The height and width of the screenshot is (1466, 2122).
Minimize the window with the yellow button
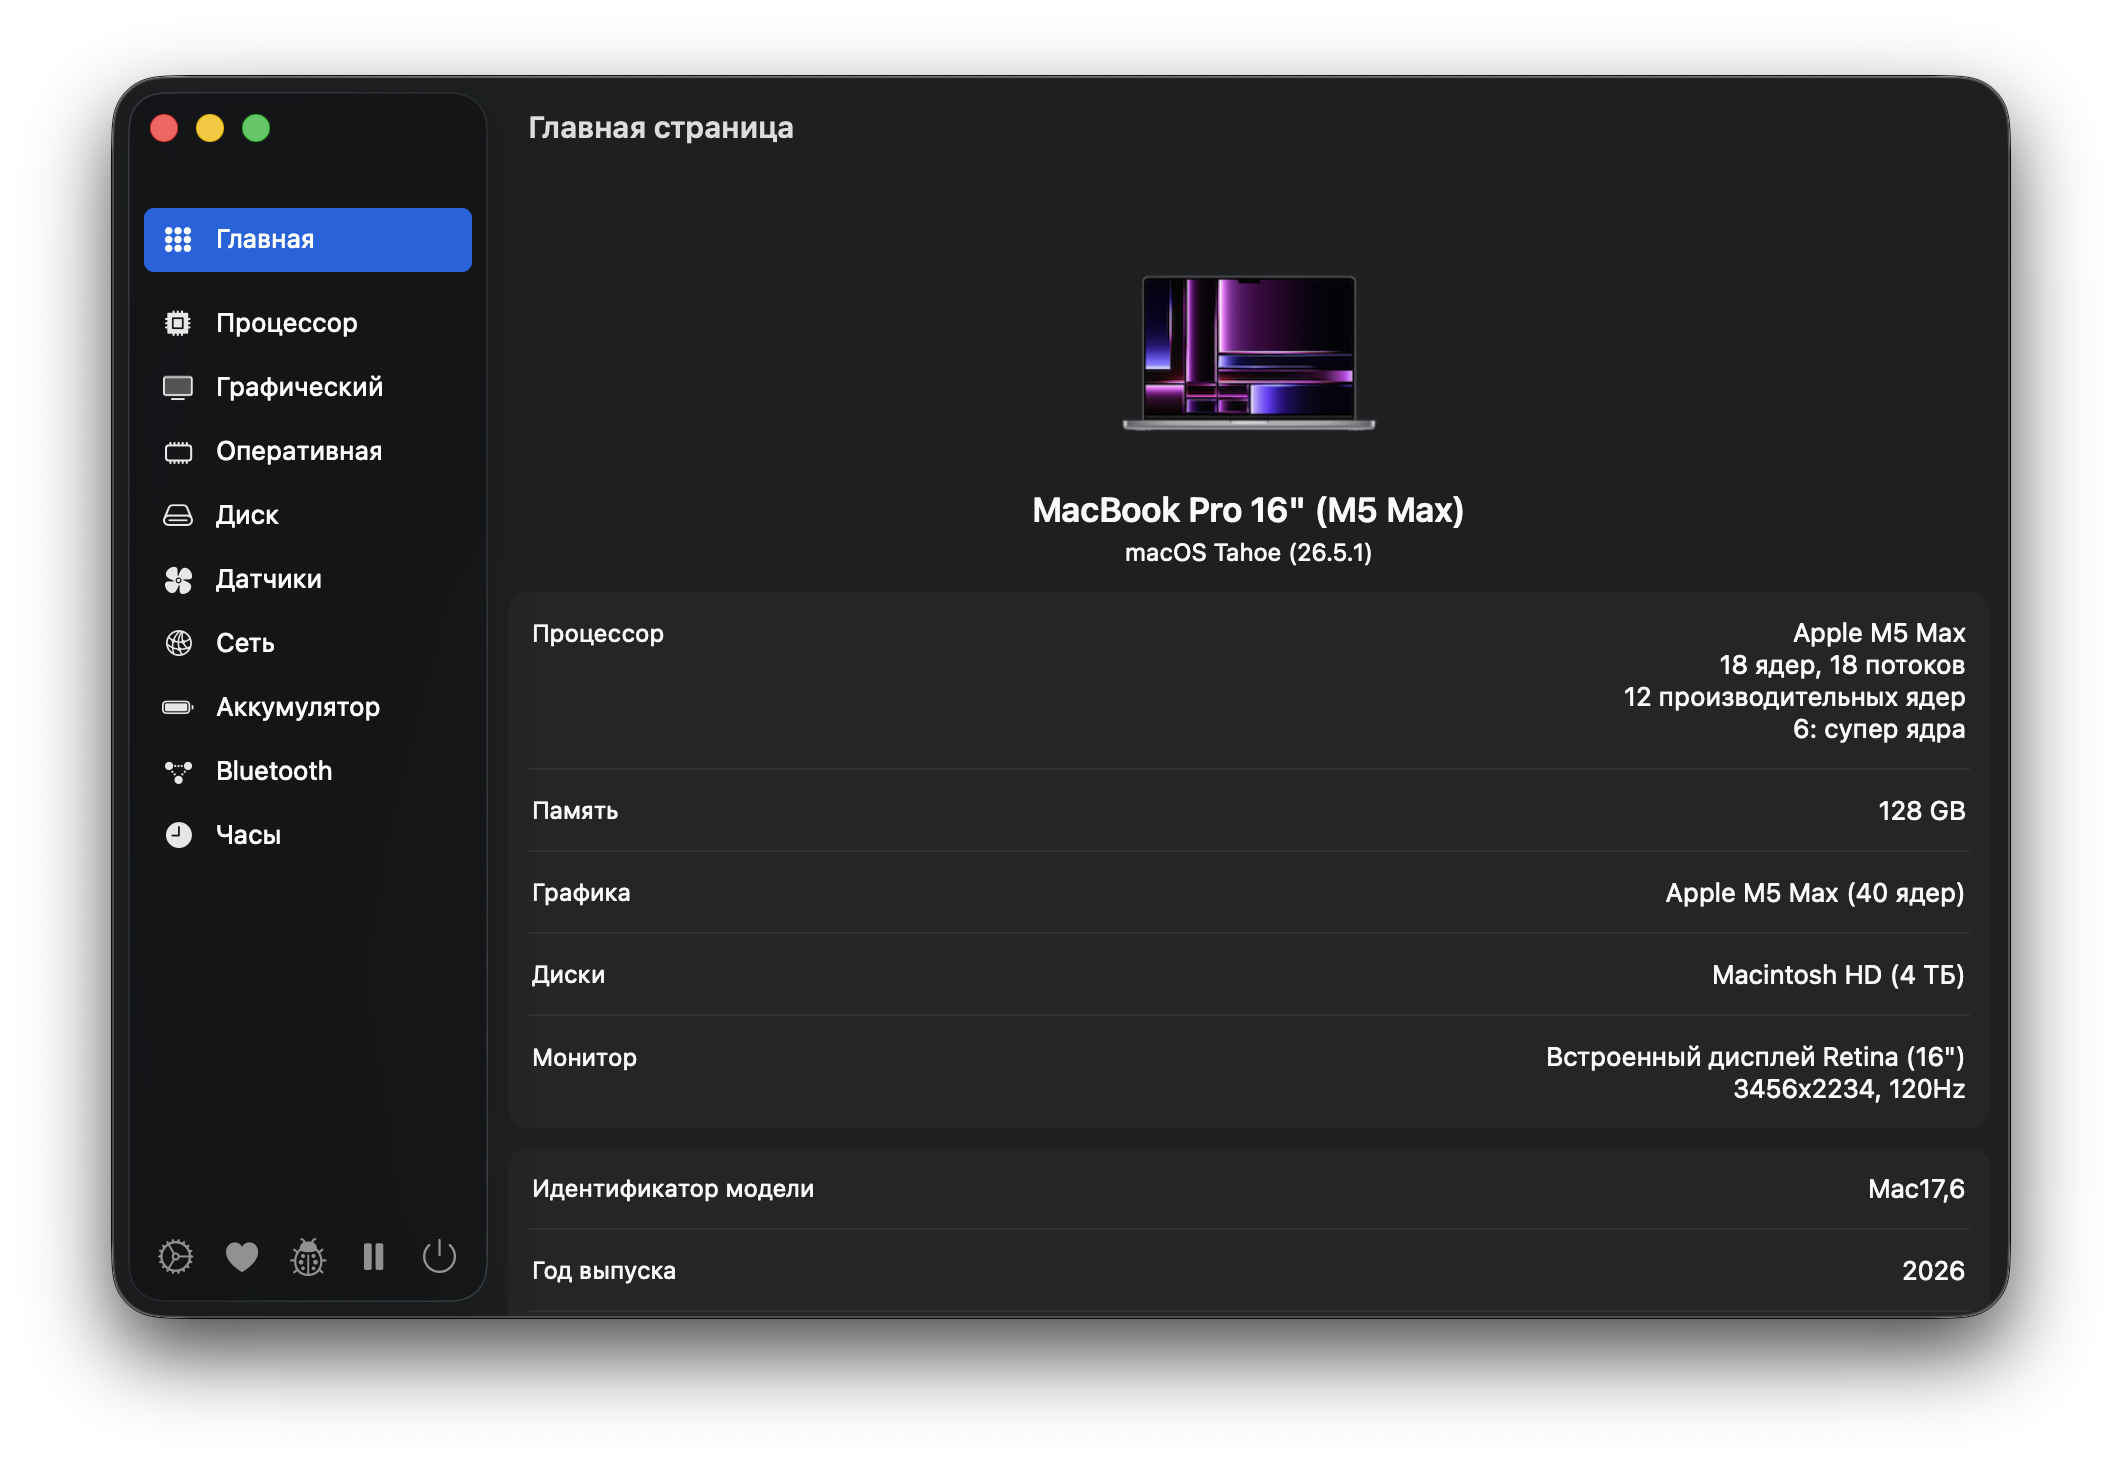(x=210, y=128)
